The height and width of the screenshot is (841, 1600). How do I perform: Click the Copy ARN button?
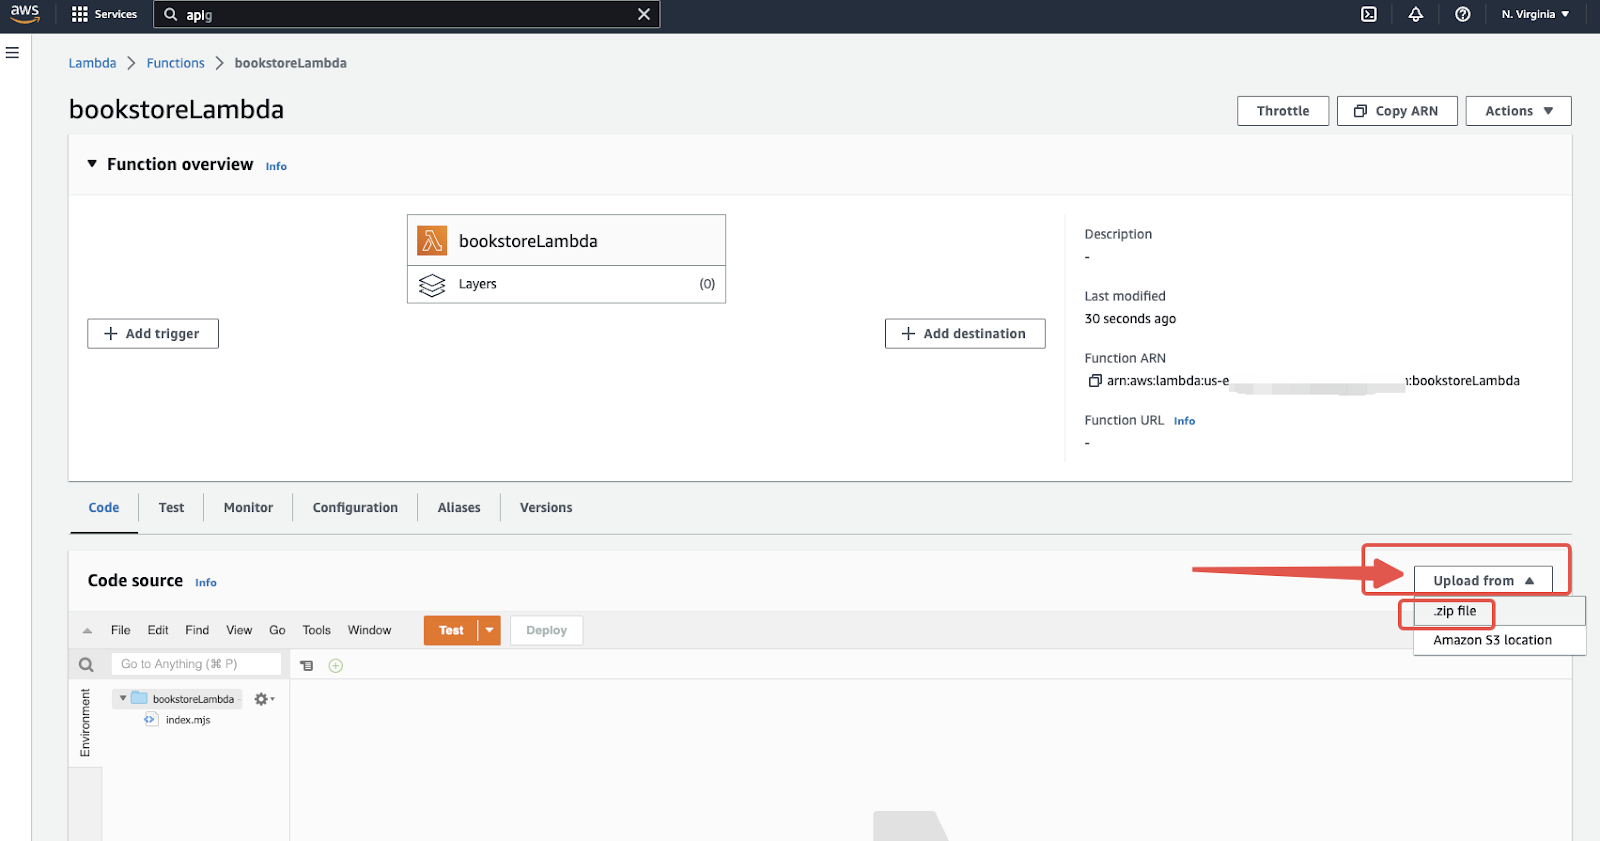[x=1397, y=111]
